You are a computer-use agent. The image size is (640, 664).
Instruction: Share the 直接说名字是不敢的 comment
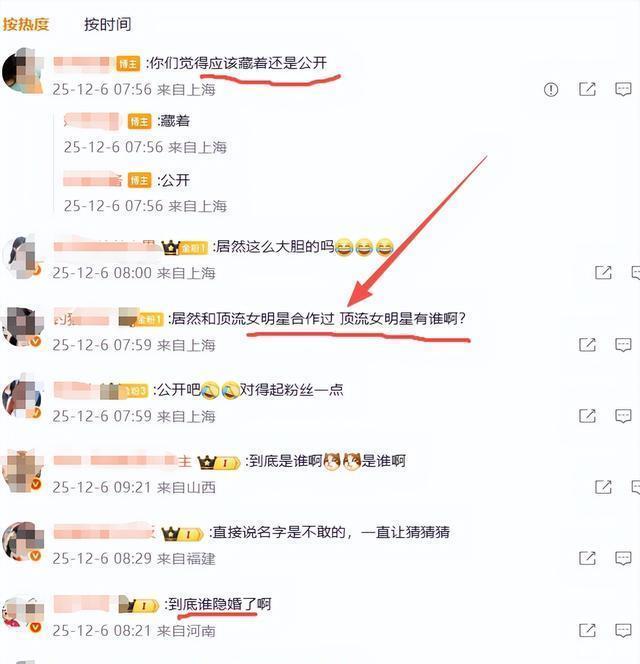coord(587,558)
